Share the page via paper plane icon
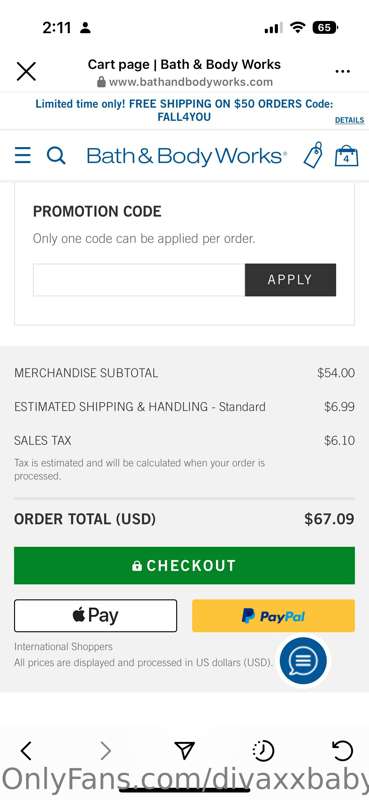 coord(184,750)
